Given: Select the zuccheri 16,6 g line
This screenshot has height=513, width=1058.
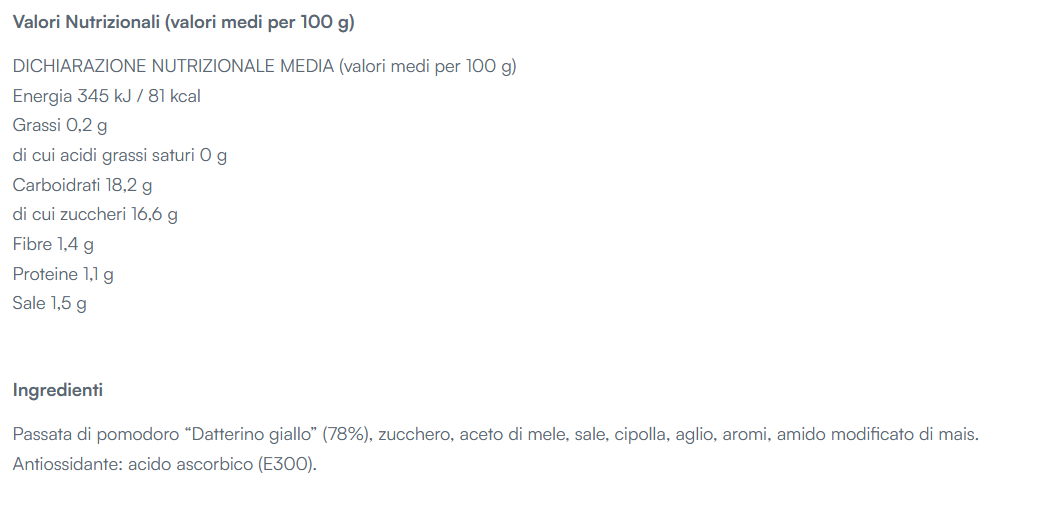Looking at the screenshot, I should (x=95, y=215).
